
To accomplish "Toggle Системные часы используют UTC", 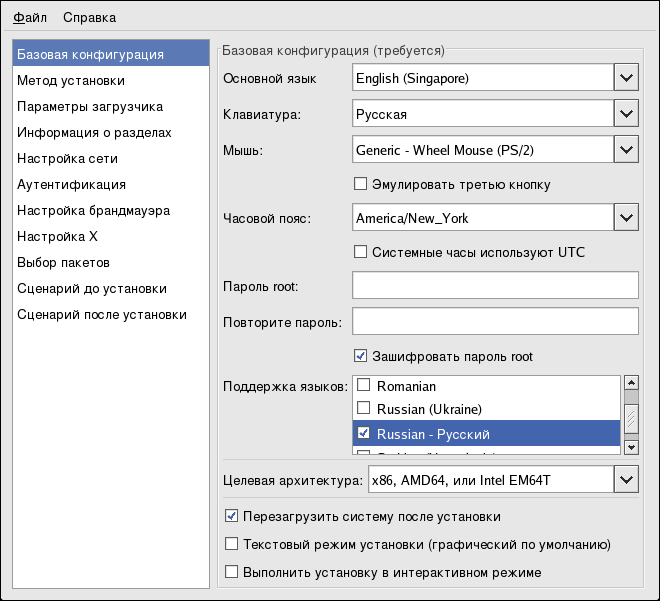I will (x=361, y=252).
